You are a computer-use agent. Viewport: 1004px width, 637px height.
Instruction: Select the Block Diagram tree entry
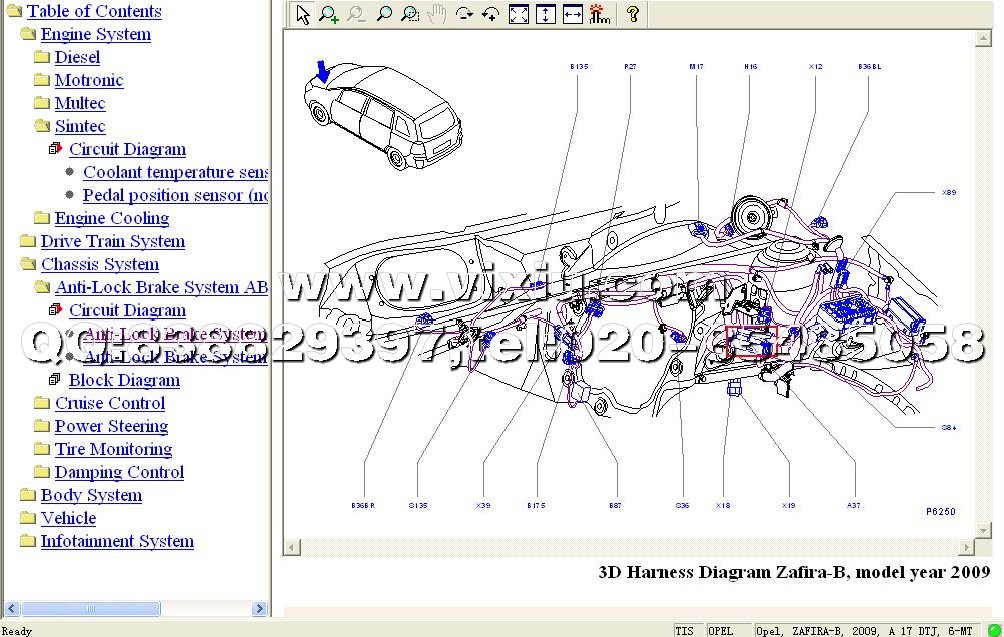tap(124, 380)
